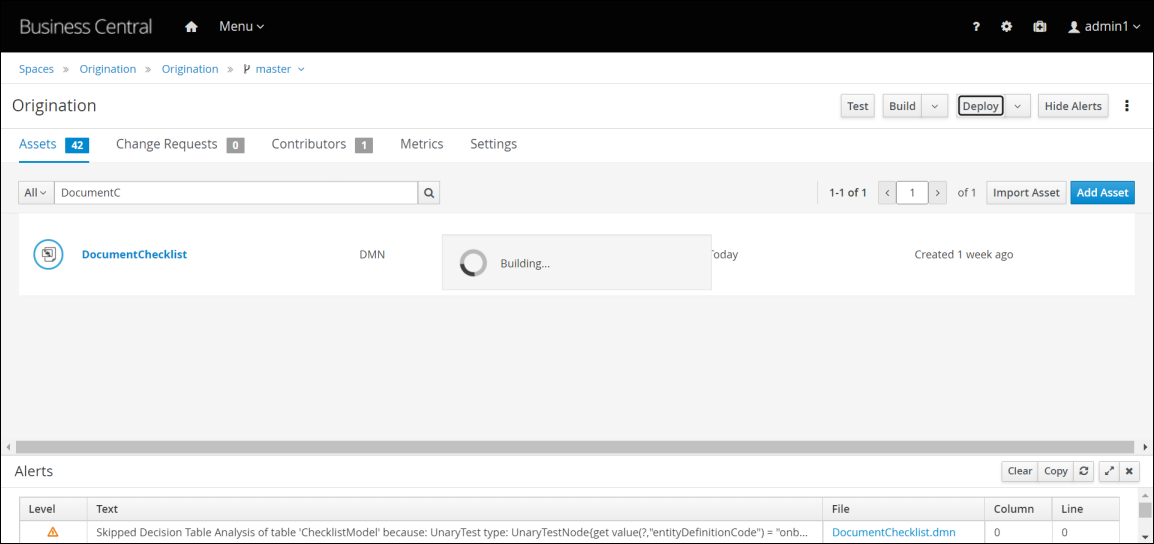
Task: Open the Spaces breadcrumb link
Action: pos(36,69)
